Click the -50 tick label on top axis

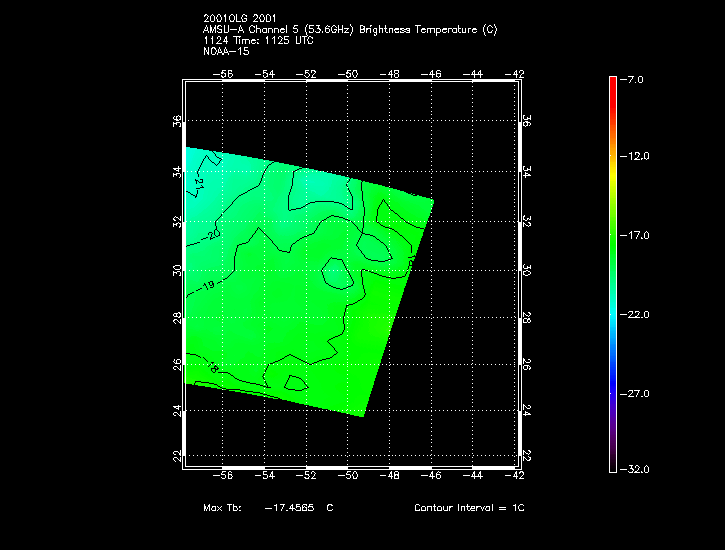click(349, 74)
